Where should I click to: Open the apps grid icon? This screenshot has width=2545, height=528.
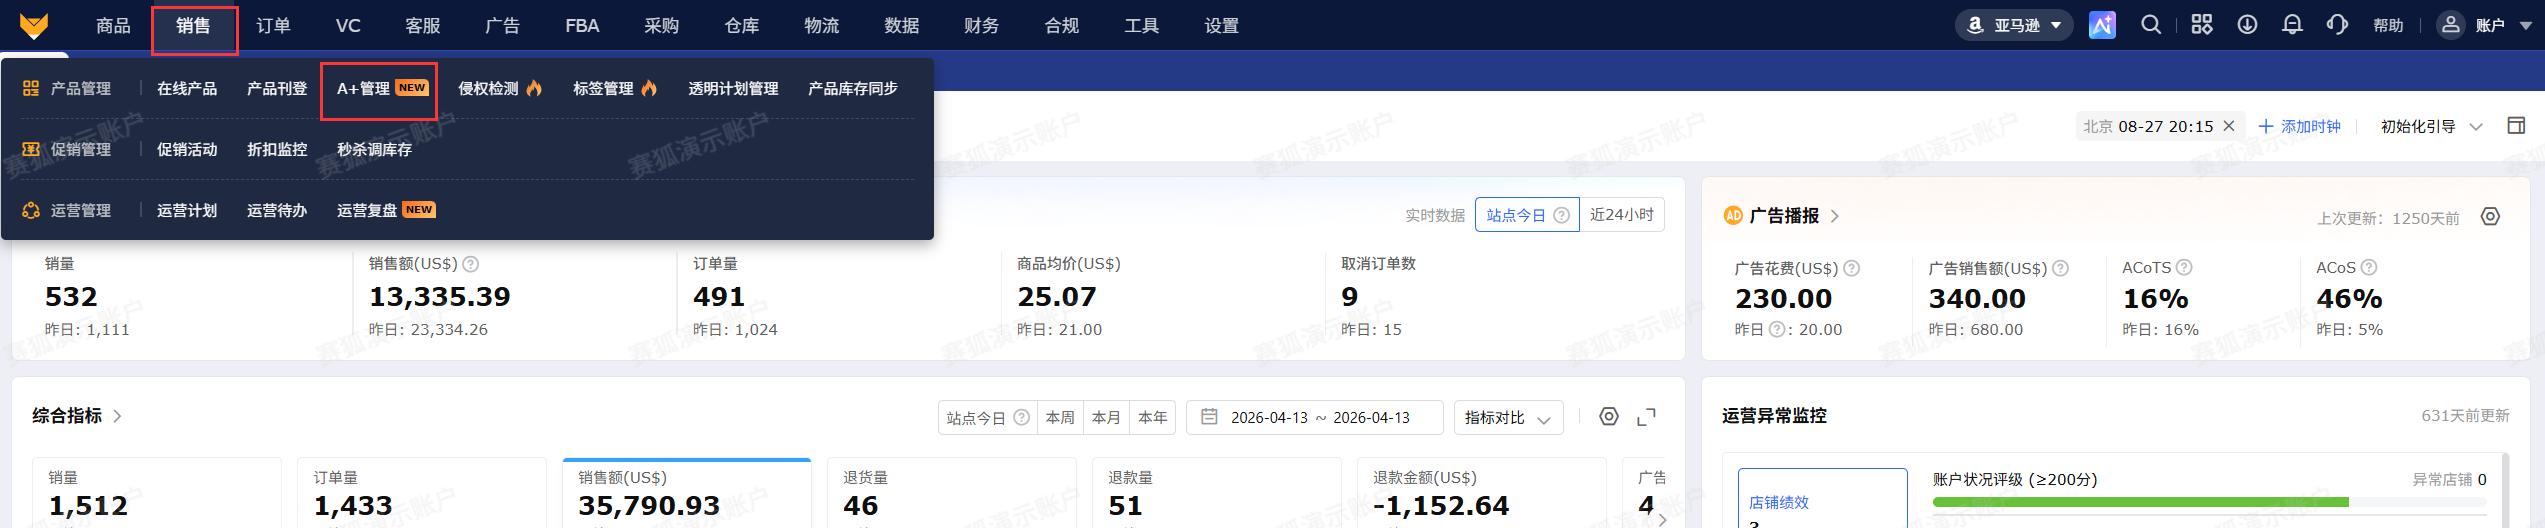coord(2202,25)
